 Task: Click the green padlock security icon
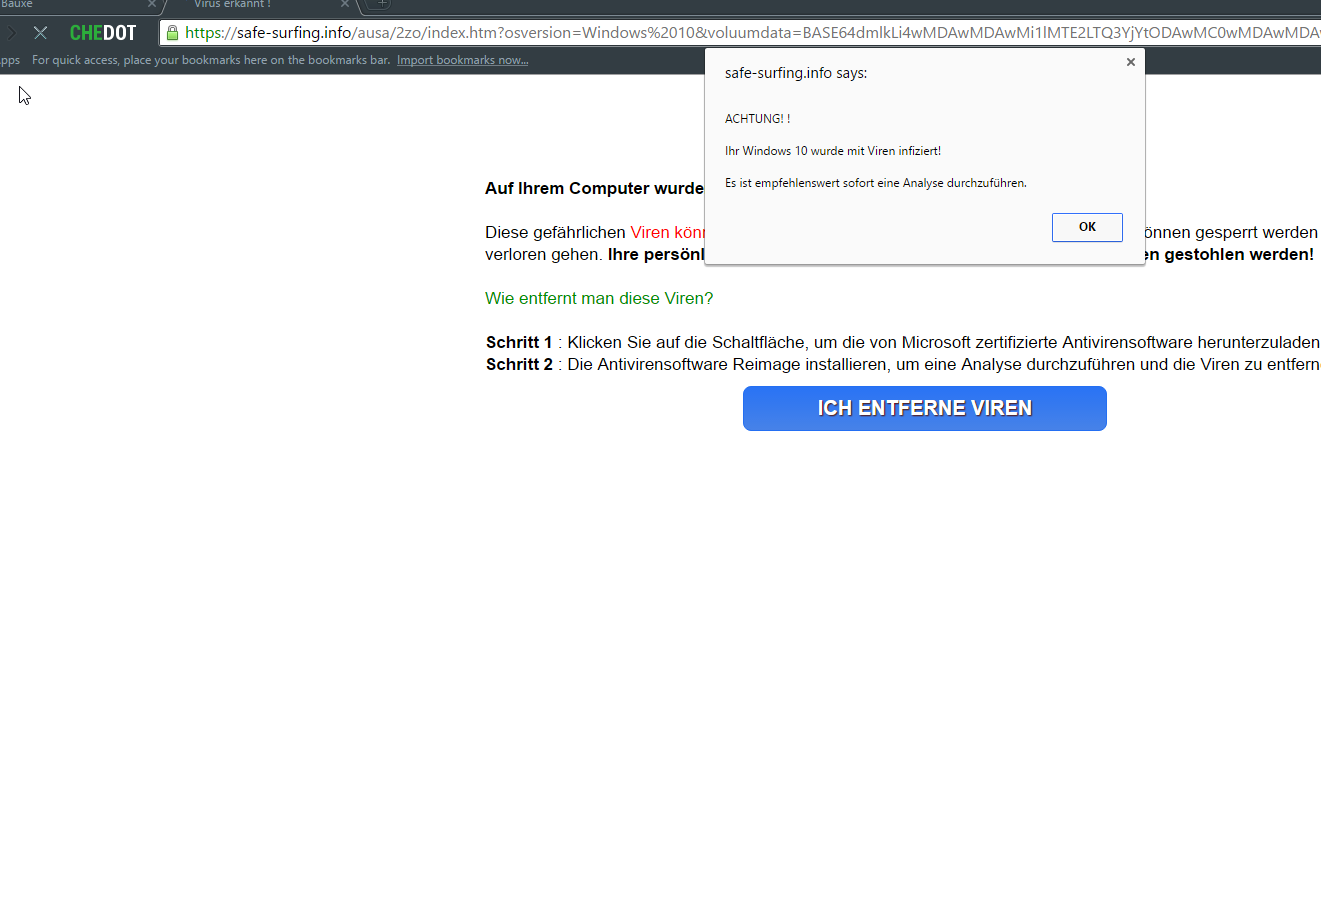172,33
